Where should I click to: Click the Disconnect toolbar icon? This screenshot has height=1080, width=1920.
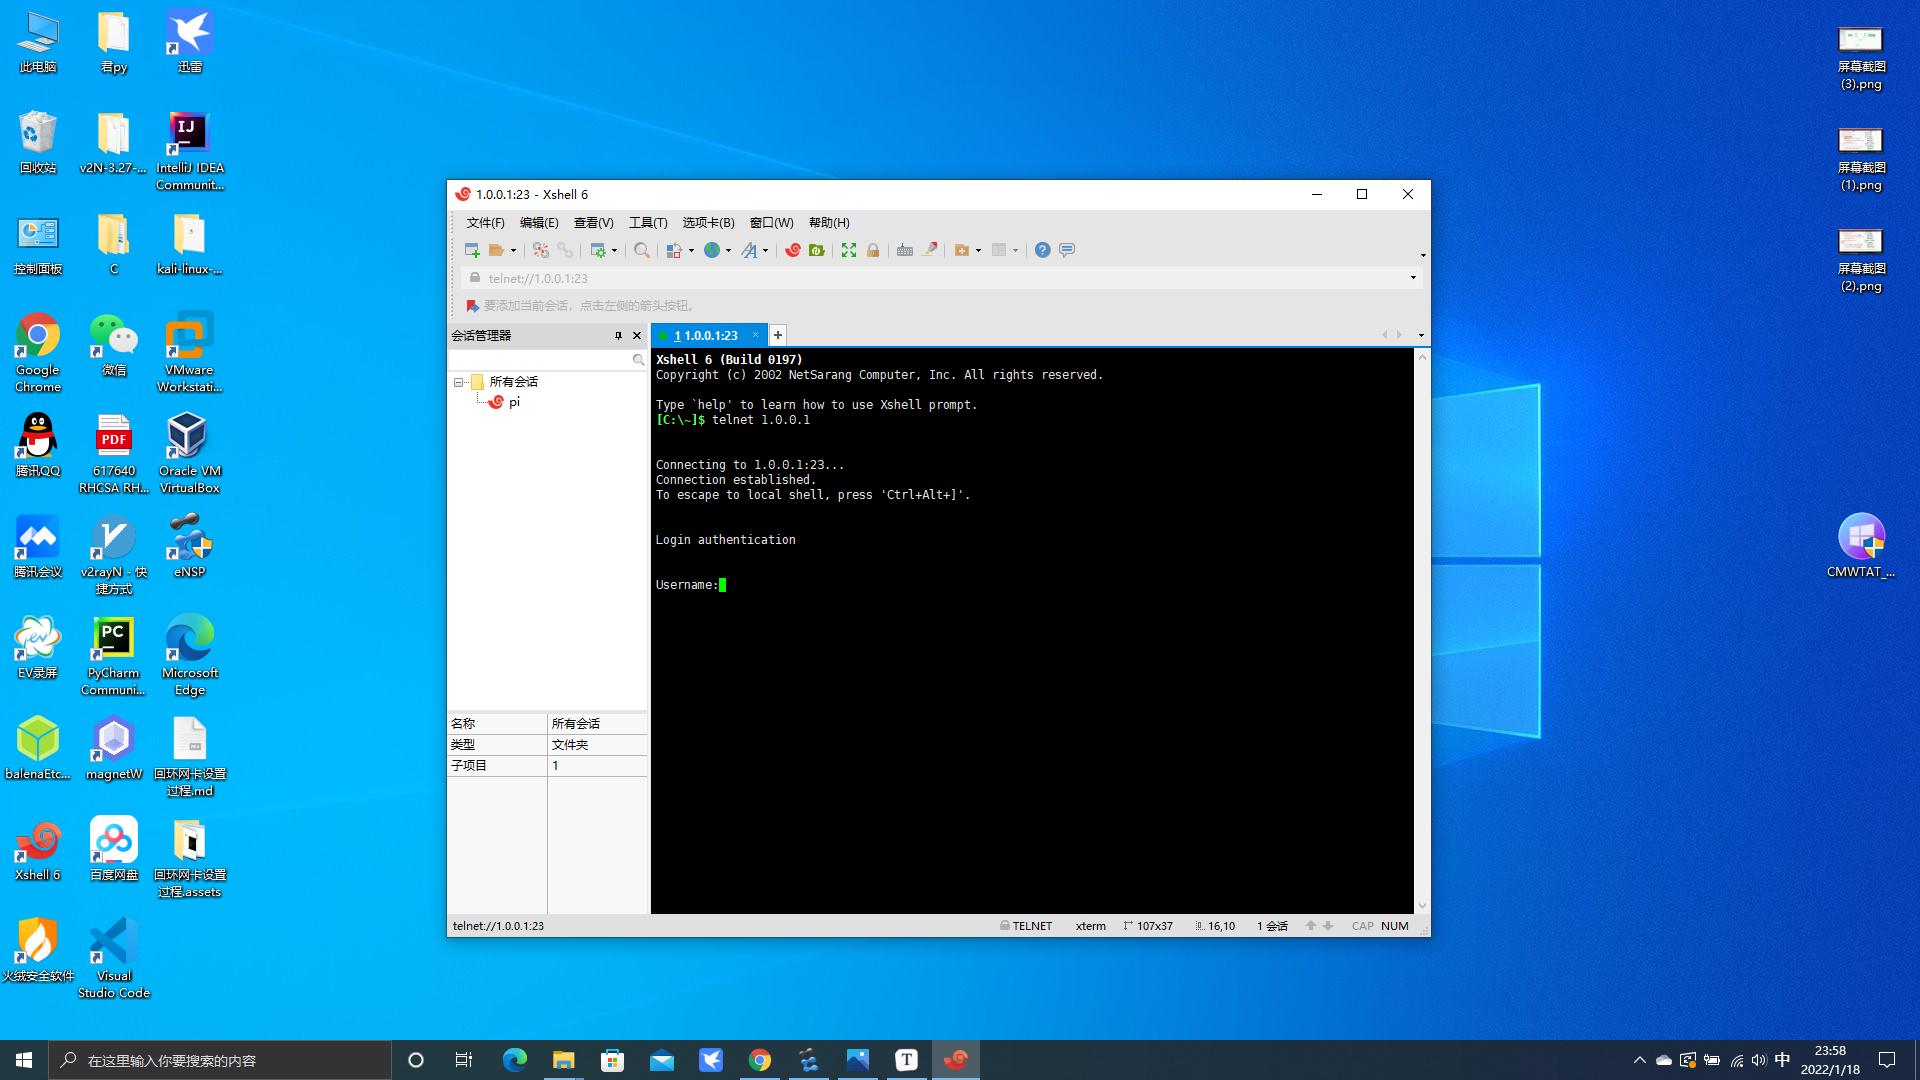pos(541,250)
